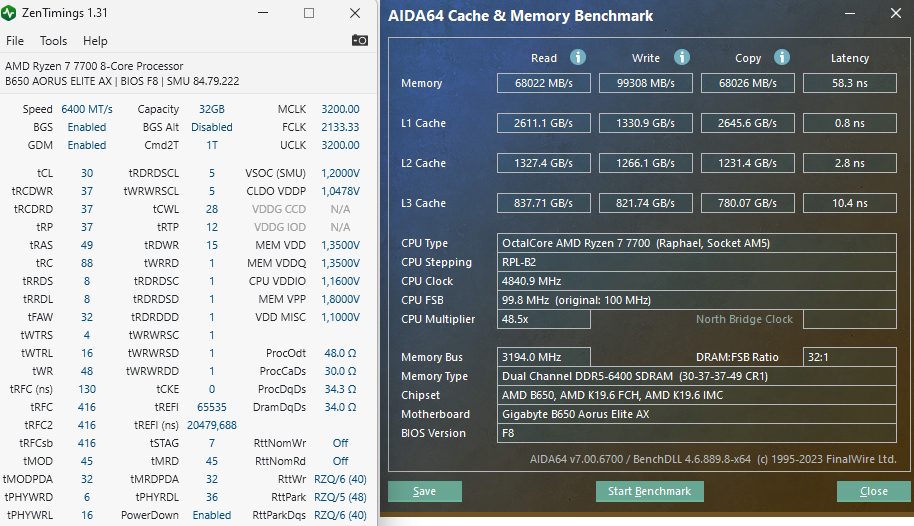Click the empty North Bridge Clock field

tap(850, 319)
